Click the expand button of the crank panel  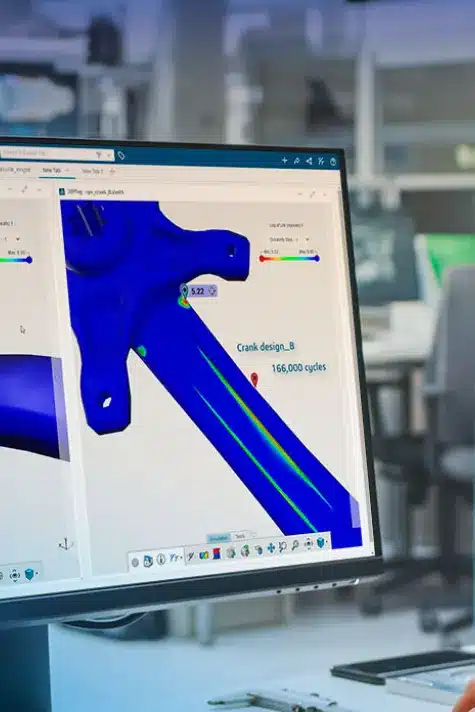tap(312, 194)
